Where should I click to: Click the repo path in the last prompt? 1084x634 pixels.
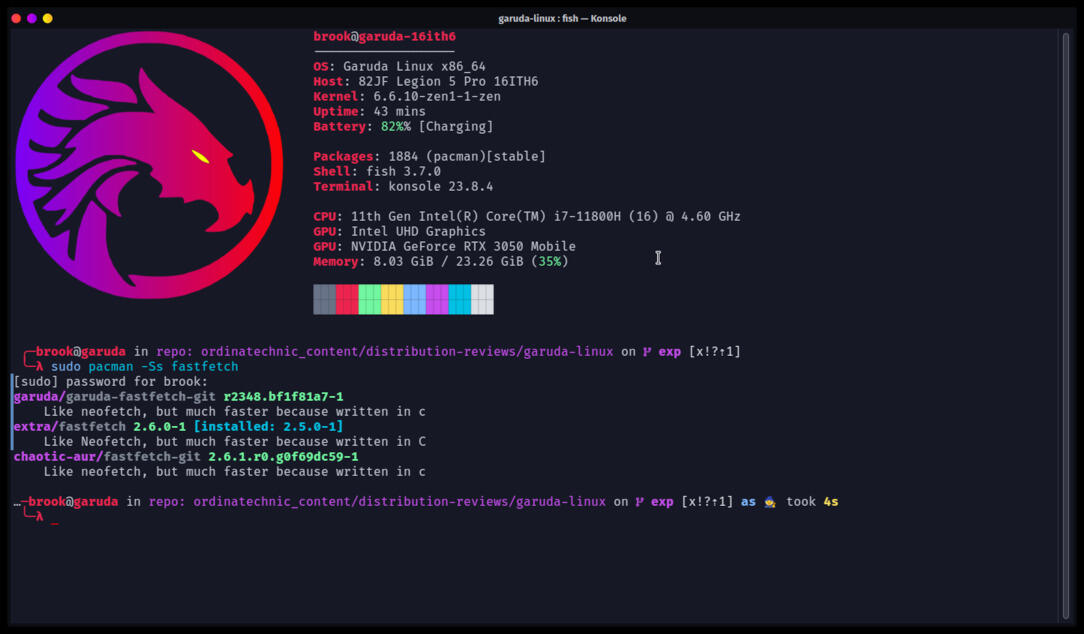pos(400,502)
